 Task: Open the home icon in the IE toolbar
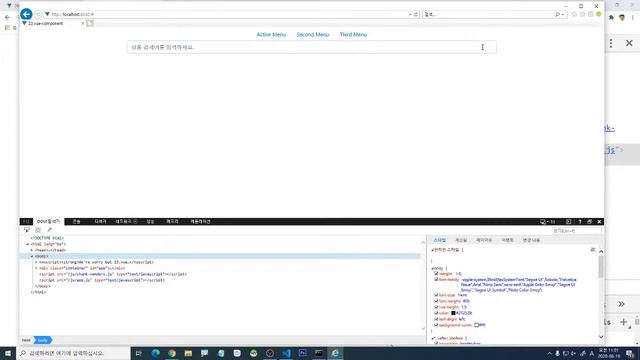pyautogui.click(x=574, y=14)
